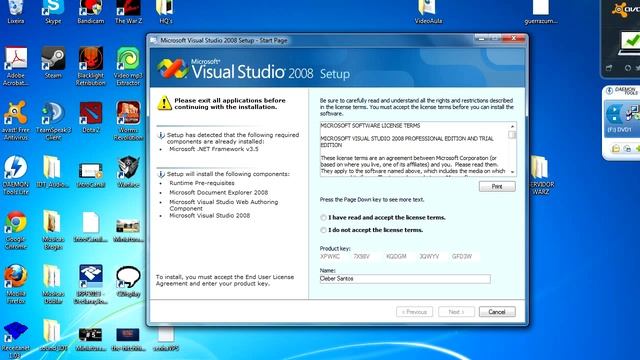The width and height of the screenshot is (640, 360).
Task: Select the avast! Free Antivirus icon
Action: 16,121
